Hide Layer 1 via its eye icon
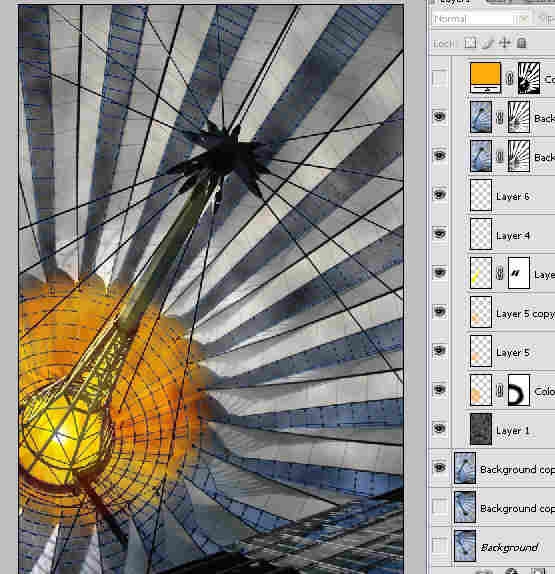Viewport: 555px width, 574px height. click(x=439, y=429)
